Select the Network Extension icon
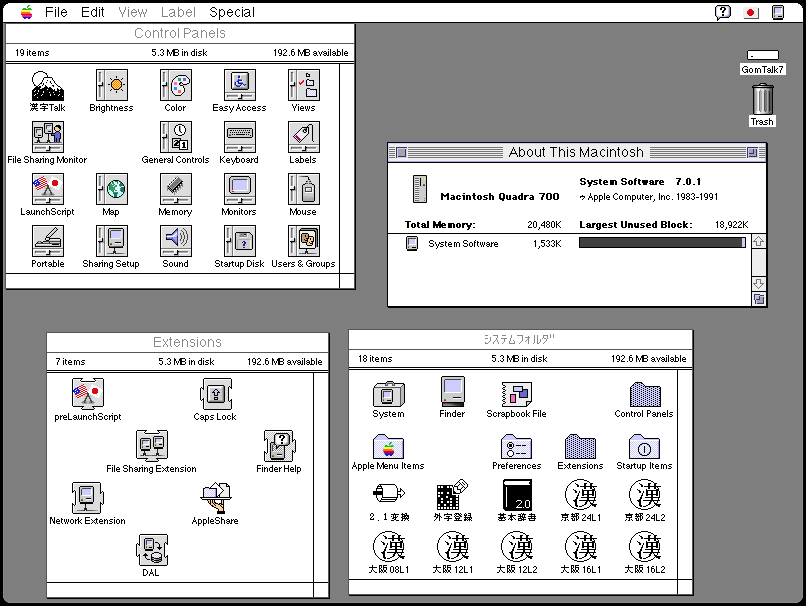 pyautogui.click(x=87, y=498)
